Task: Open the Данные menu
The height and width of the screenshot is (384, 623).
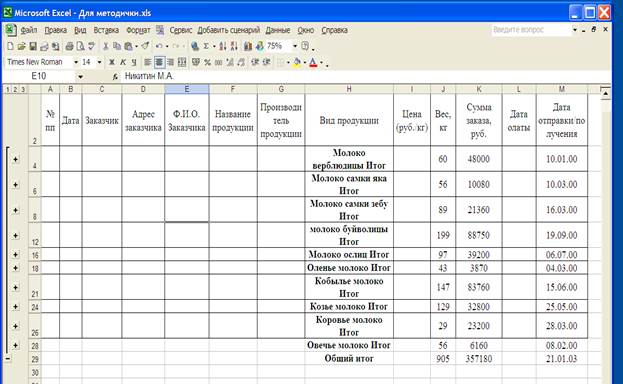Action: pos(278,30)
